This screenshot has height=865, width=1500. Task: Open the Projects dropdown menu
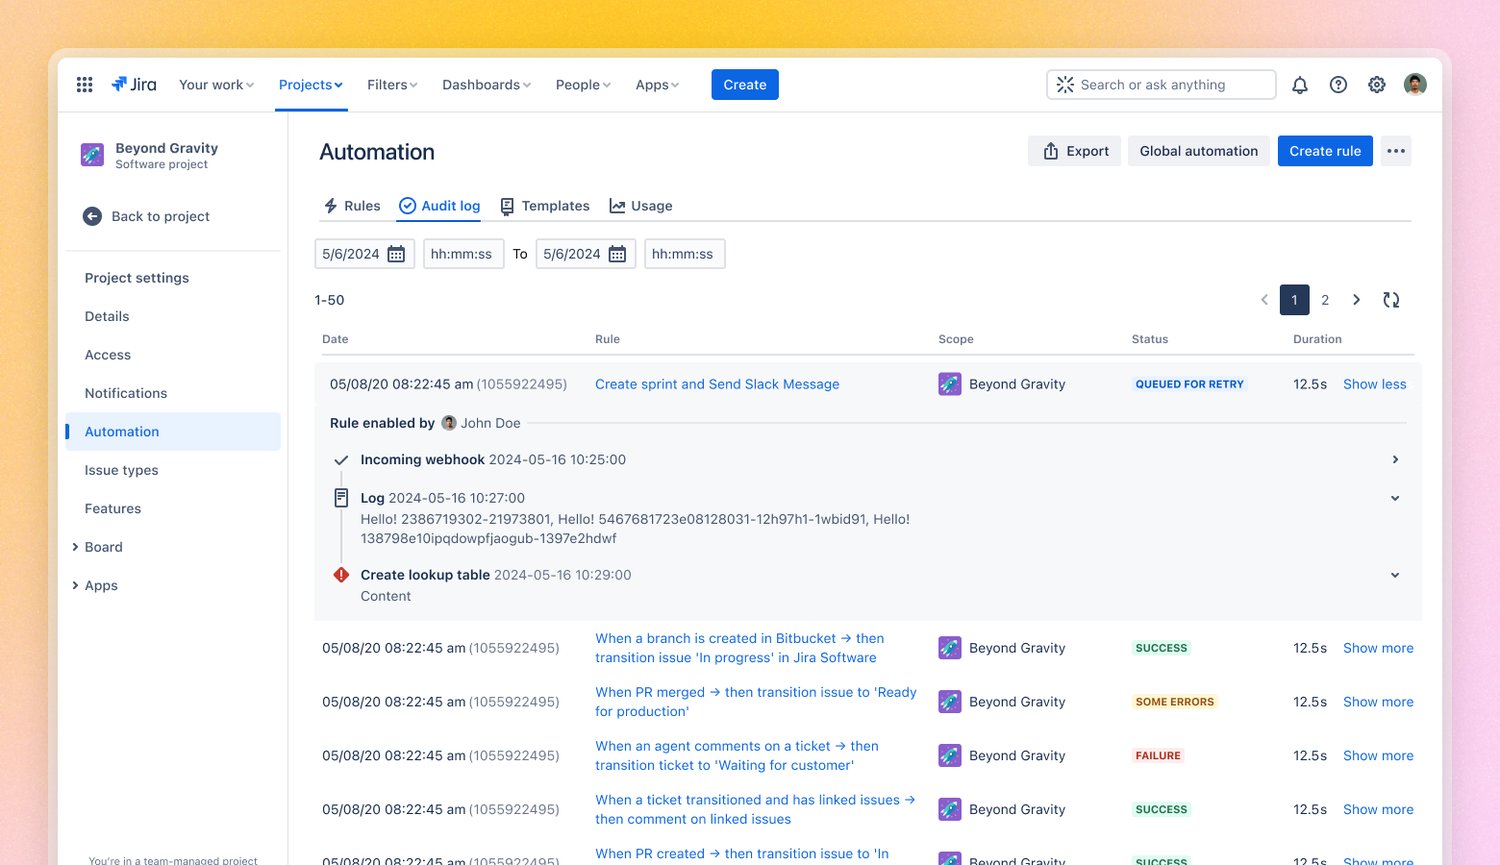[x=310, y=84]
